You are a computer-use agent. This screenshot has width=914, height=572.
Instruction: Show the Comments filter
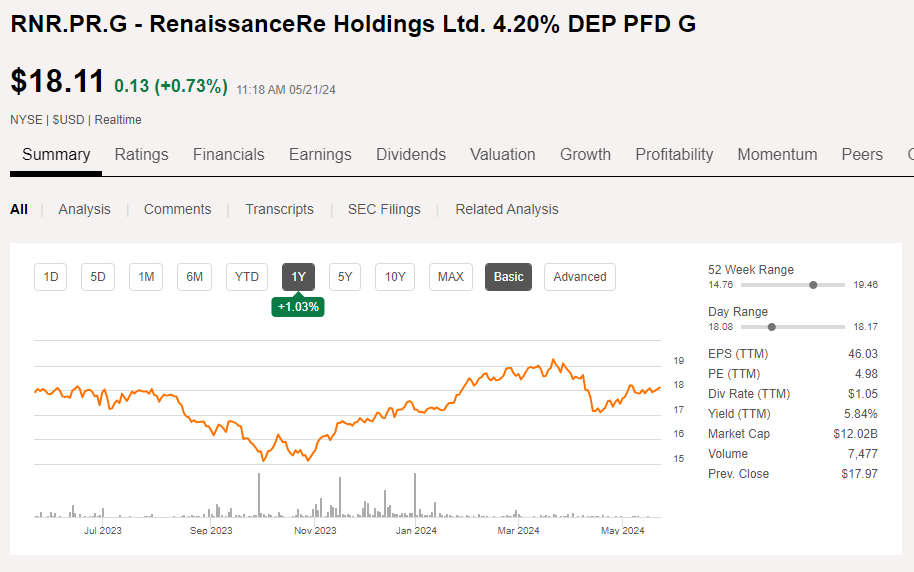(177, 209)
